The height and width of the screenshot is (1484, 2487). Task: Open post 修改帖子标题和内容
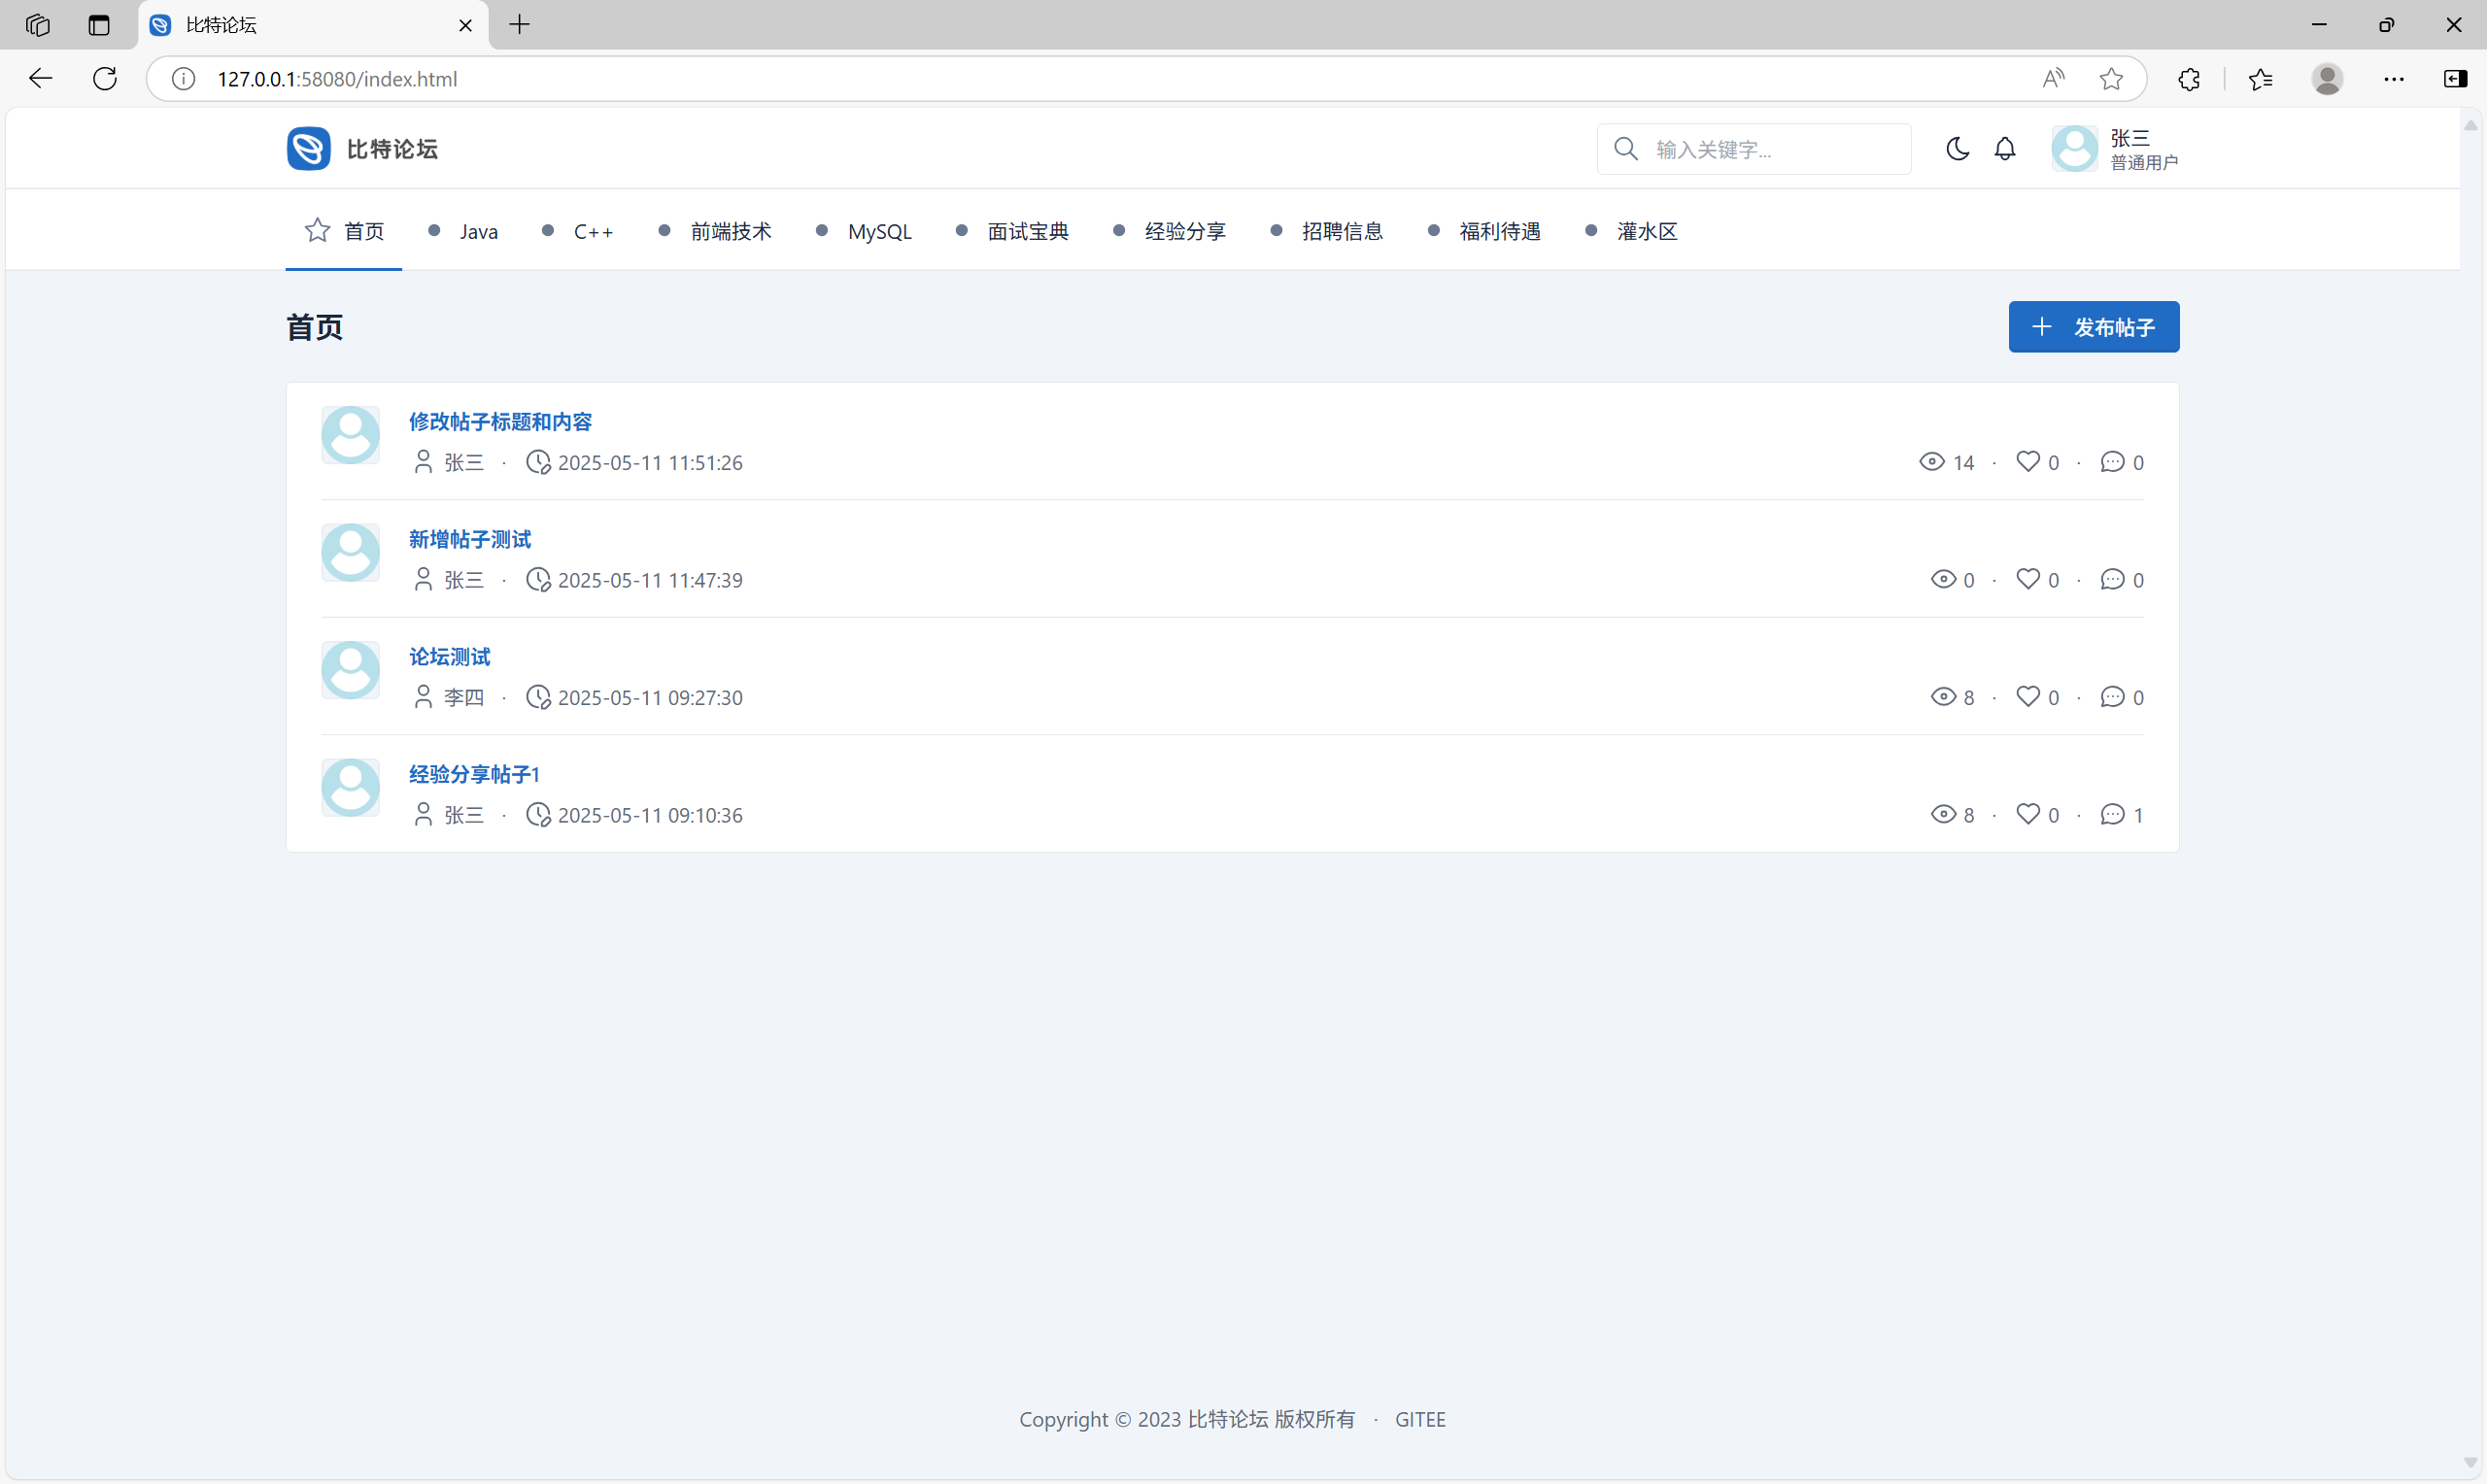tap(500, 422)
